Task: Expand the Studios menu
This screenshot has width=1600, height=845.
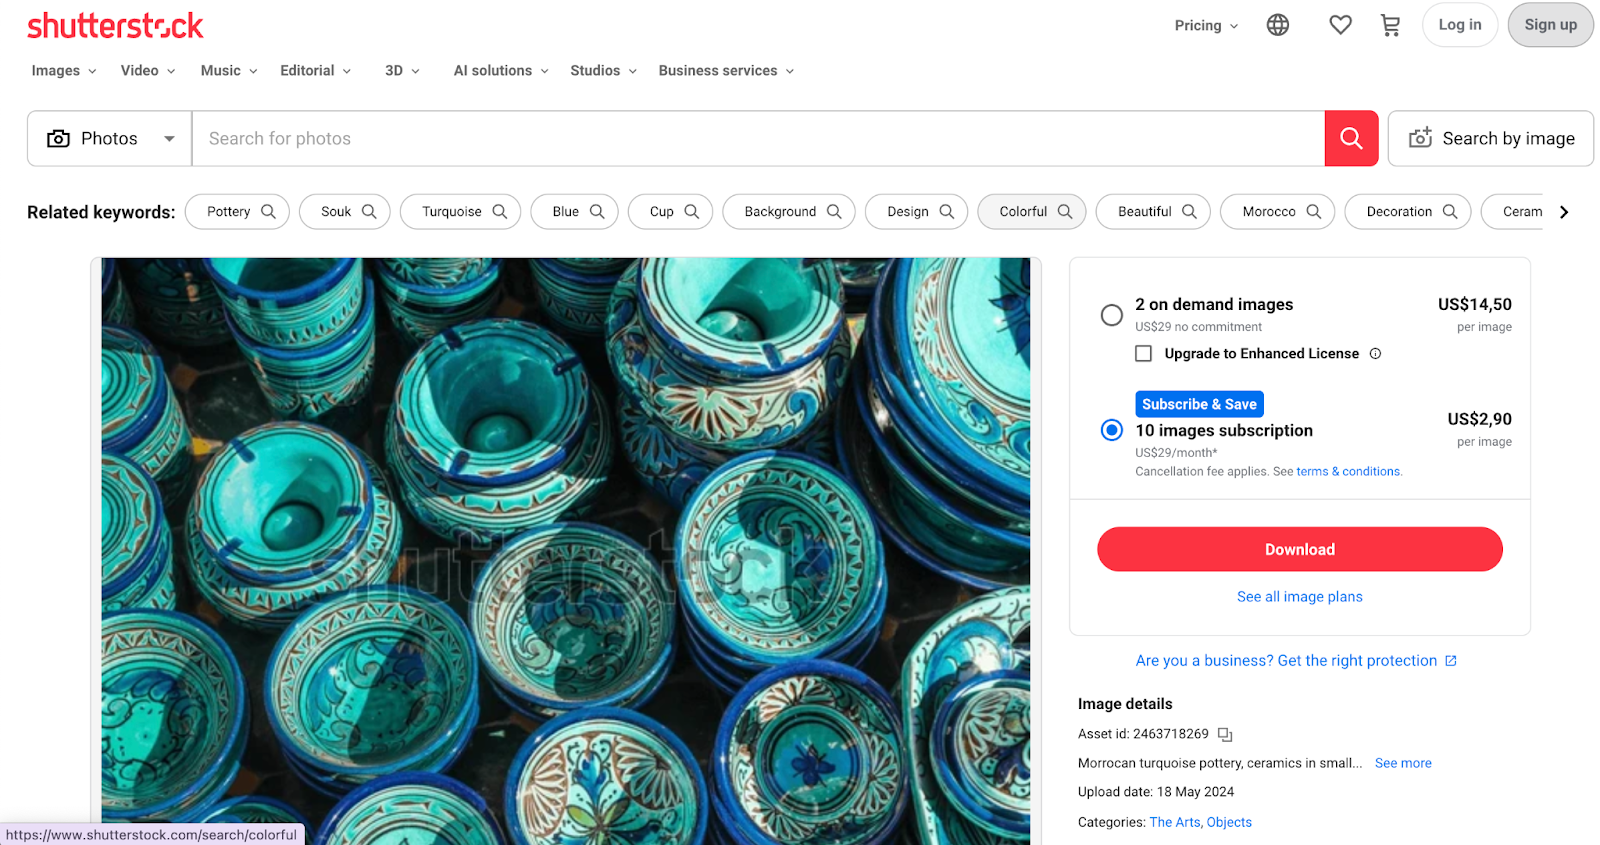Action: point(603,70)
